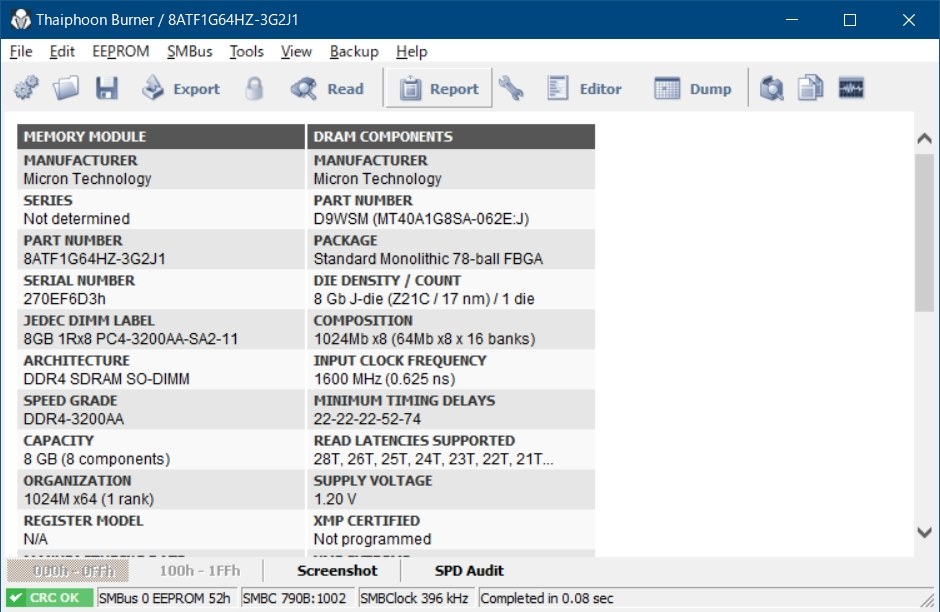Select the 8 Gb J-die density value

tap(424, 299)
